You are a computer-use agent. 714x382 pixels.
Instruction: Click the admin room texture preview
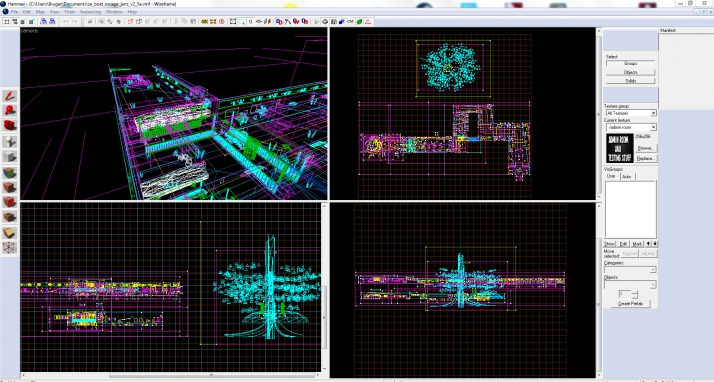click(x=619, y=148)
